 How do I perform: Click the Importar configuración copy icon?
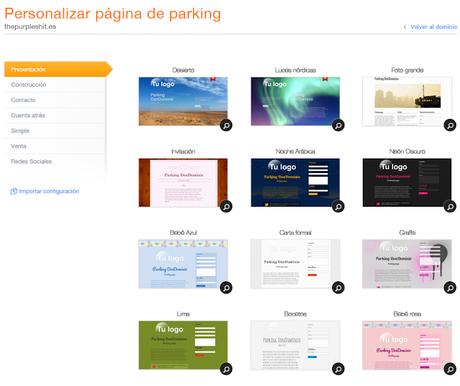14,191
